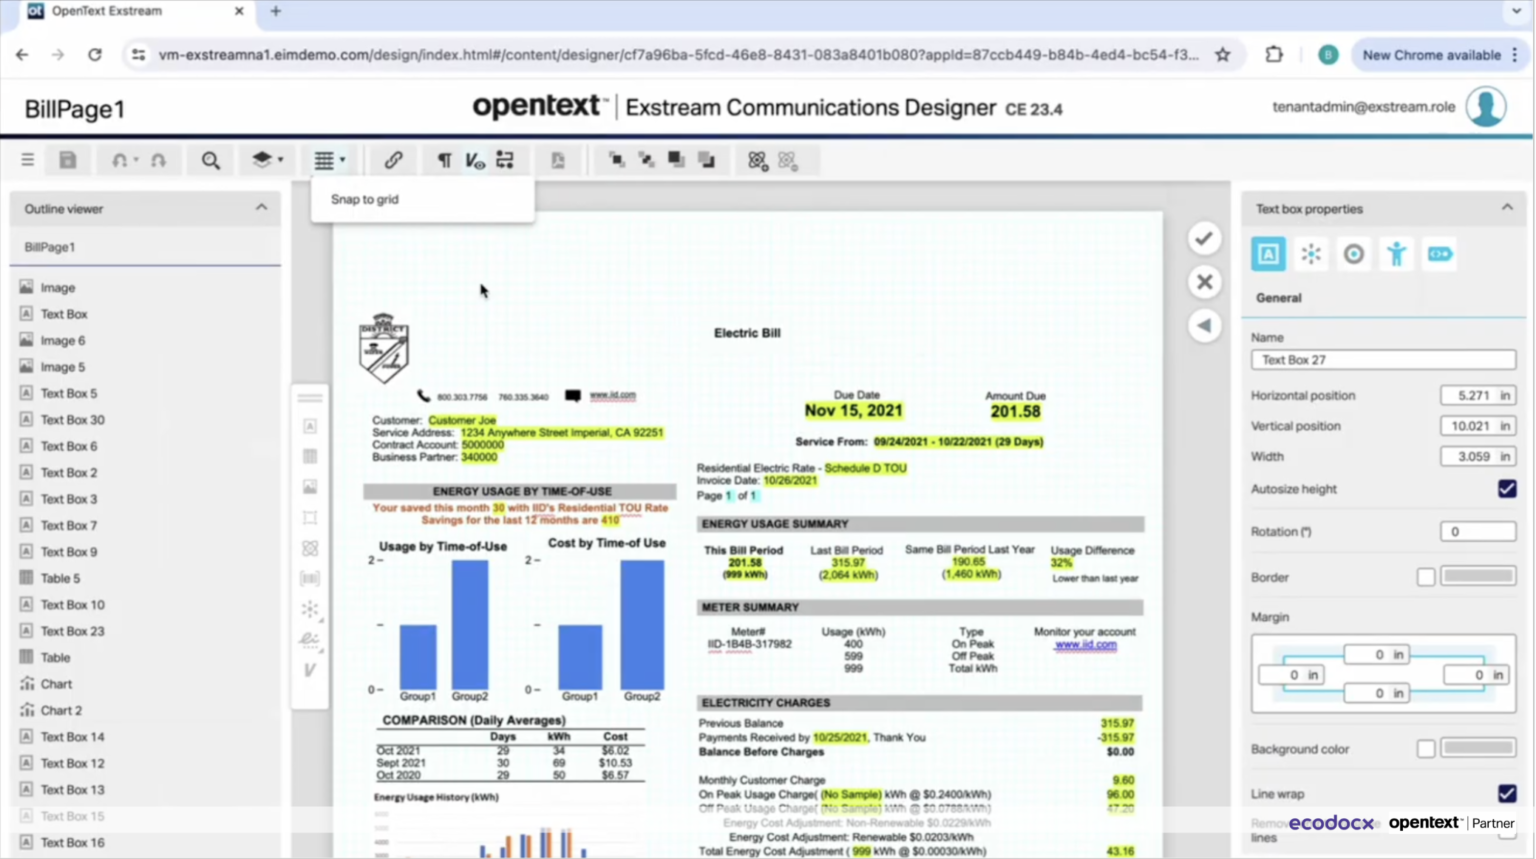Select Snap to grid menu option
The height and width of the screenshot is (859, 1536).
click(x=365, y=199)
